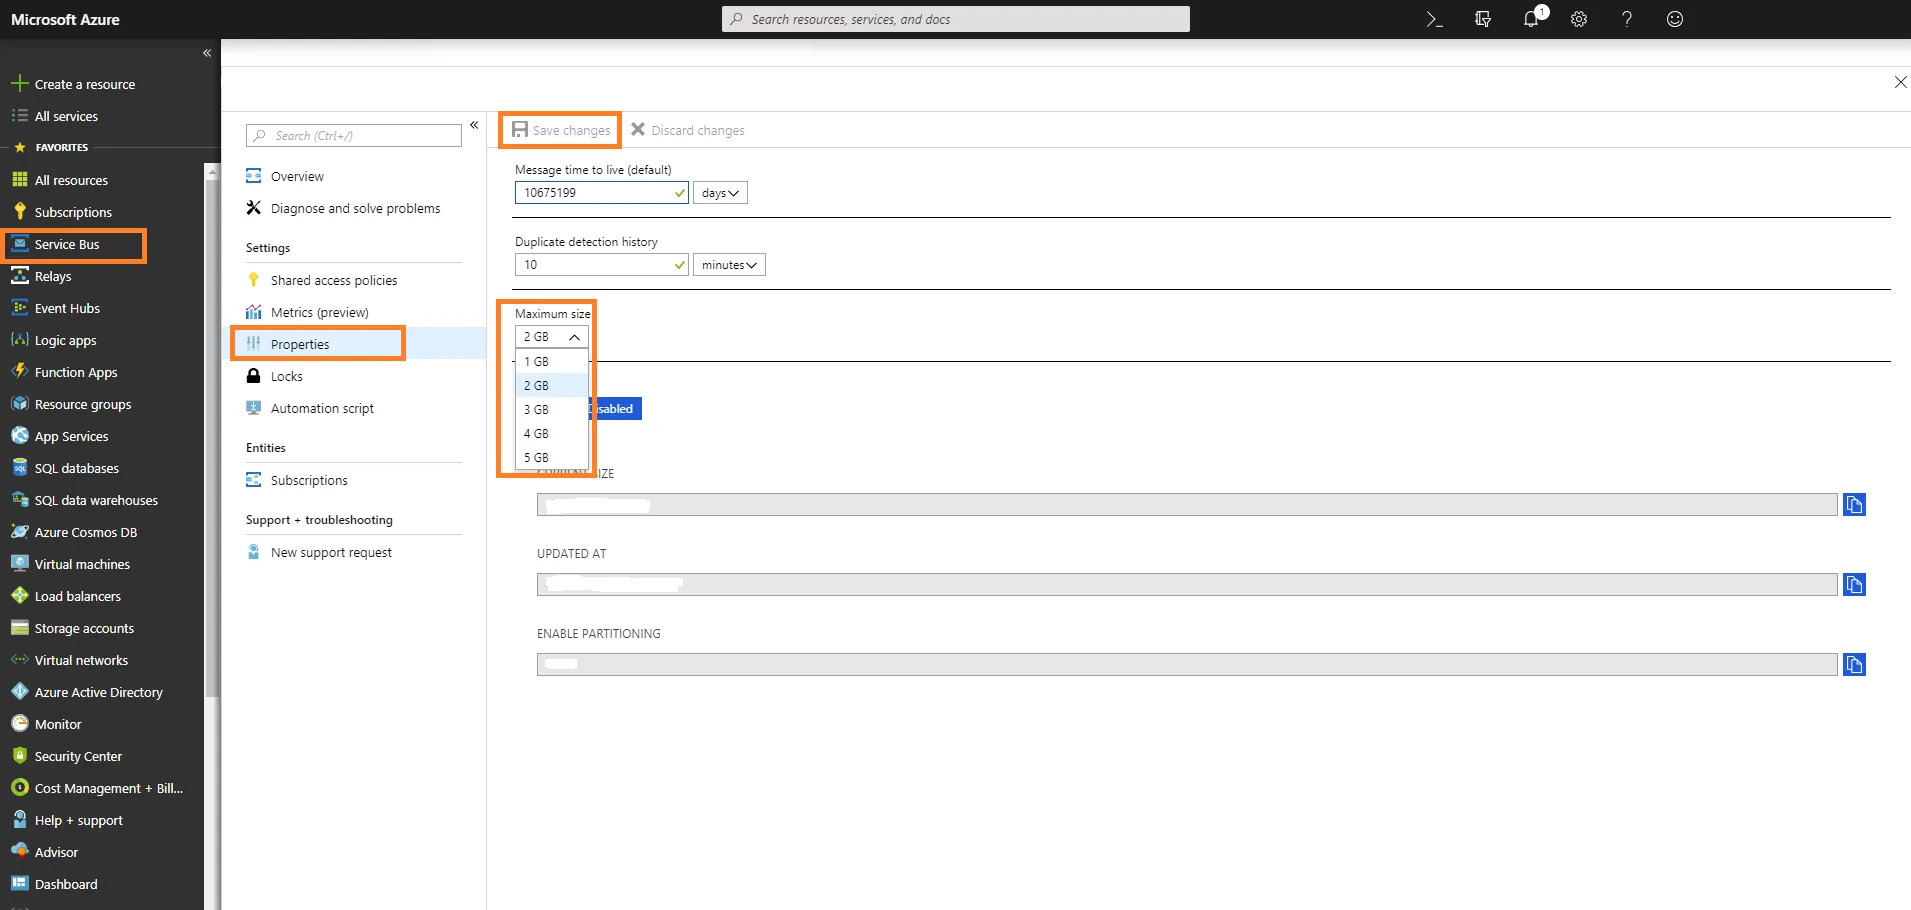Image resolution: width=1911 pixels, height=910 pixels.
Task: Open All services
Action: (x=66, y=116)
